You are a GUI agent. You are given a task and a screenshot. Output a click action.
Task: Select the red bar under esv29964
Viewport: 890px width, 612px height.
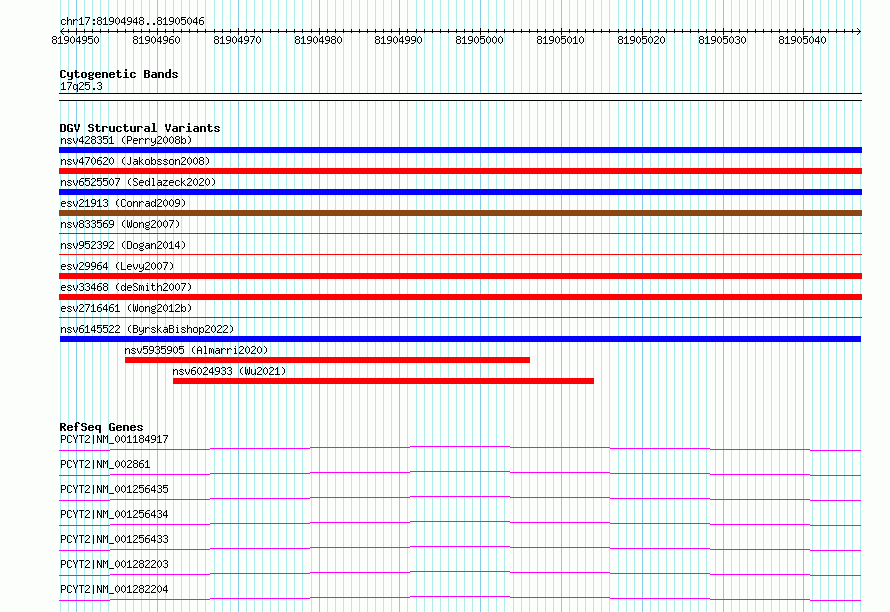pyautogui.click(x=460, y=276)
